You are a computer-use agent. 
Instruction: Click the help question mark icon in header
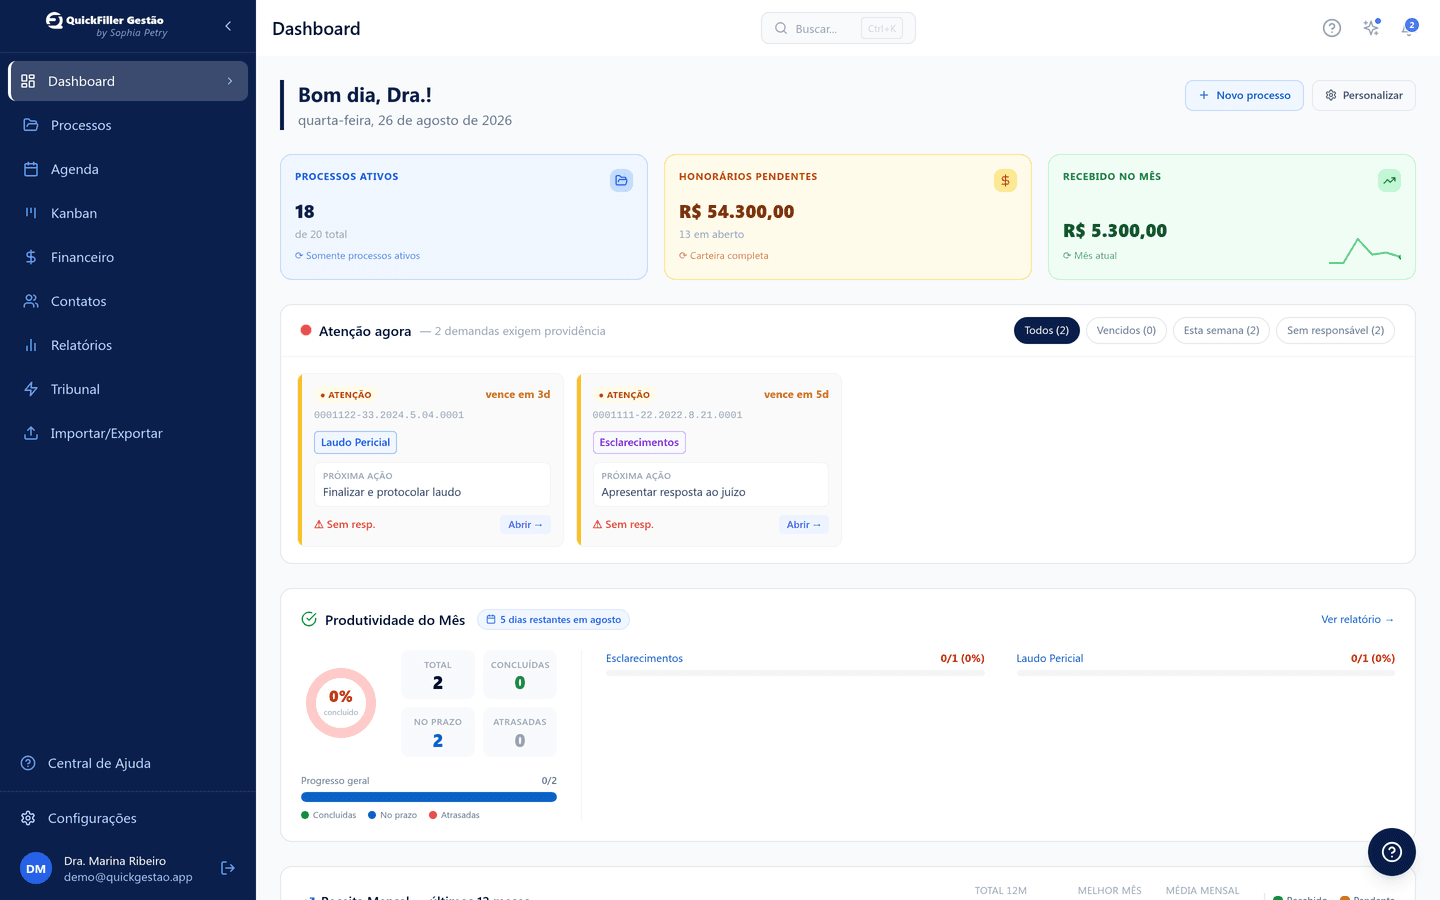[1332, 28]
